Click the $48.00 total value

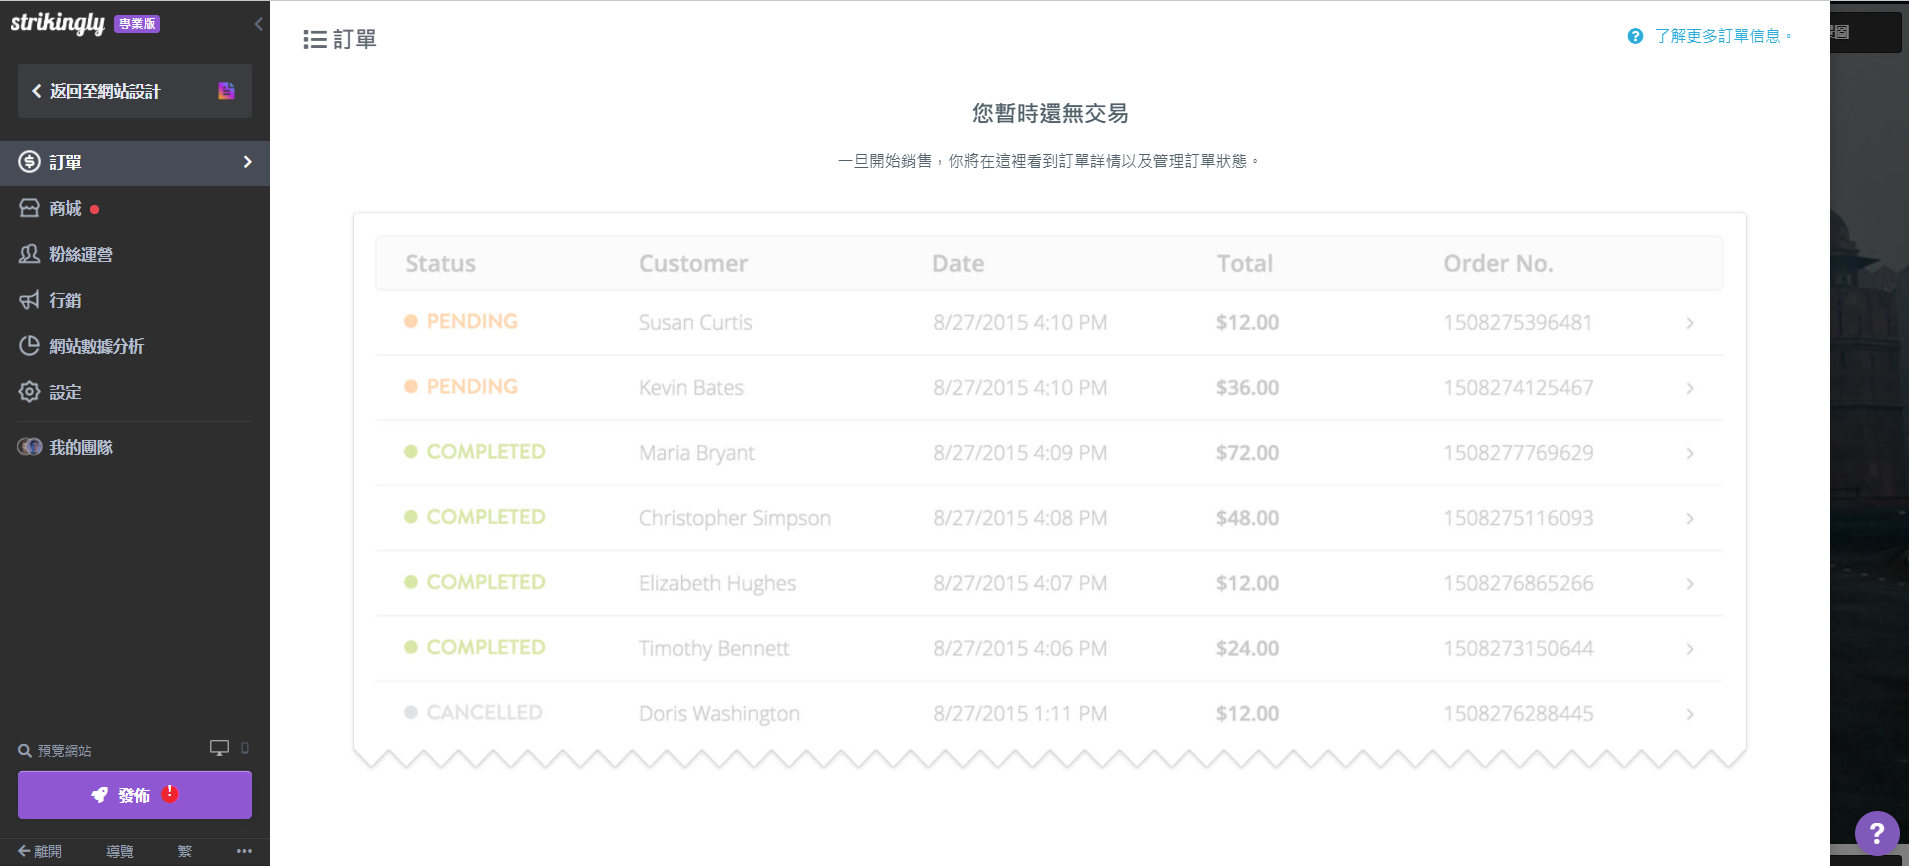1247,517
